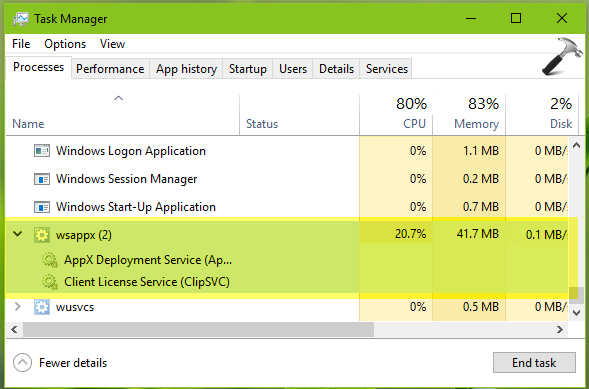Select AppX Deployment Service entry
The height and width of the screenshot is (389, 589).
click(148, 260)
